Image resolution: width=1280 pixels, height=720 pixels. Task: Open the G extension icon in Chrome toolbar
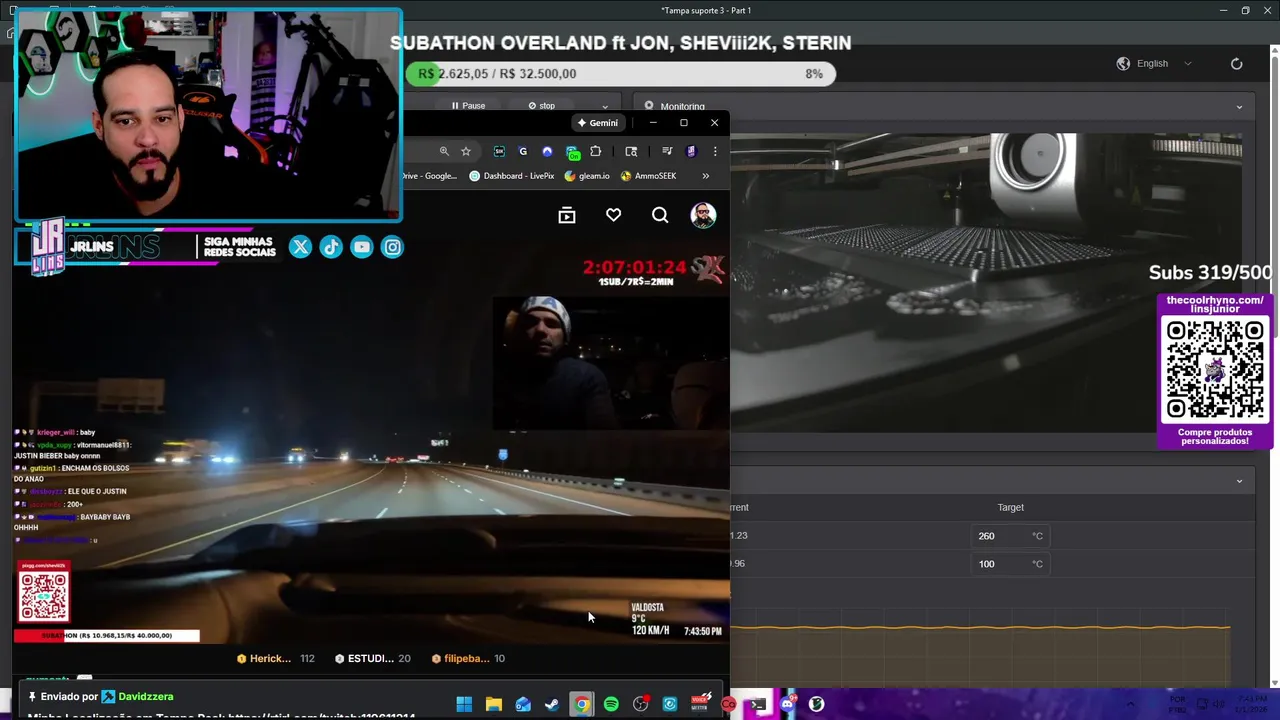tap(523, 151)
